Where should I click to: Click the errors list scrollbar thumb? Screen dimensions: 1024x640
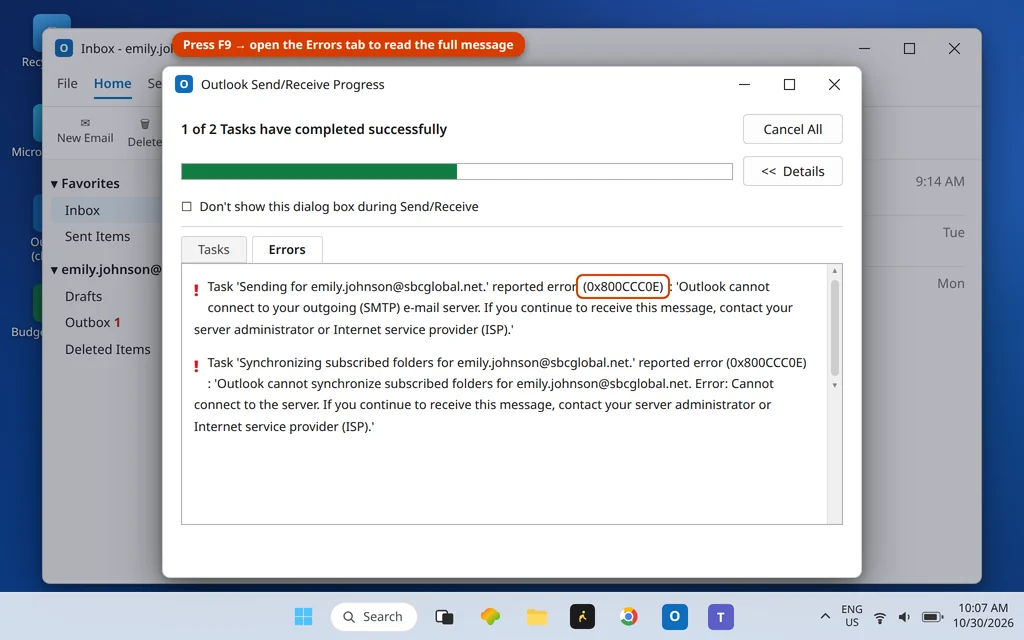pos(835,328)
